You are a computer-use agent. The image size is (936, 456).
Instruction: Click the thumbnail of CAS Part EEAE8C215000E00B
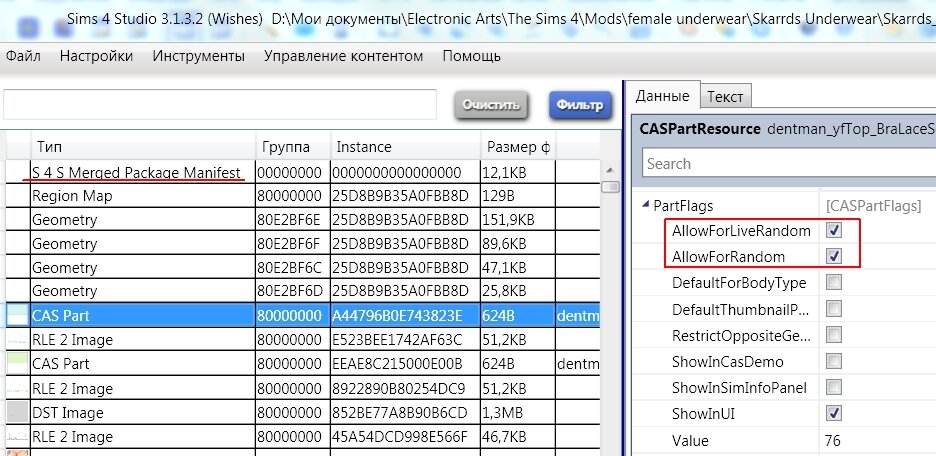(x=18, y=363)
